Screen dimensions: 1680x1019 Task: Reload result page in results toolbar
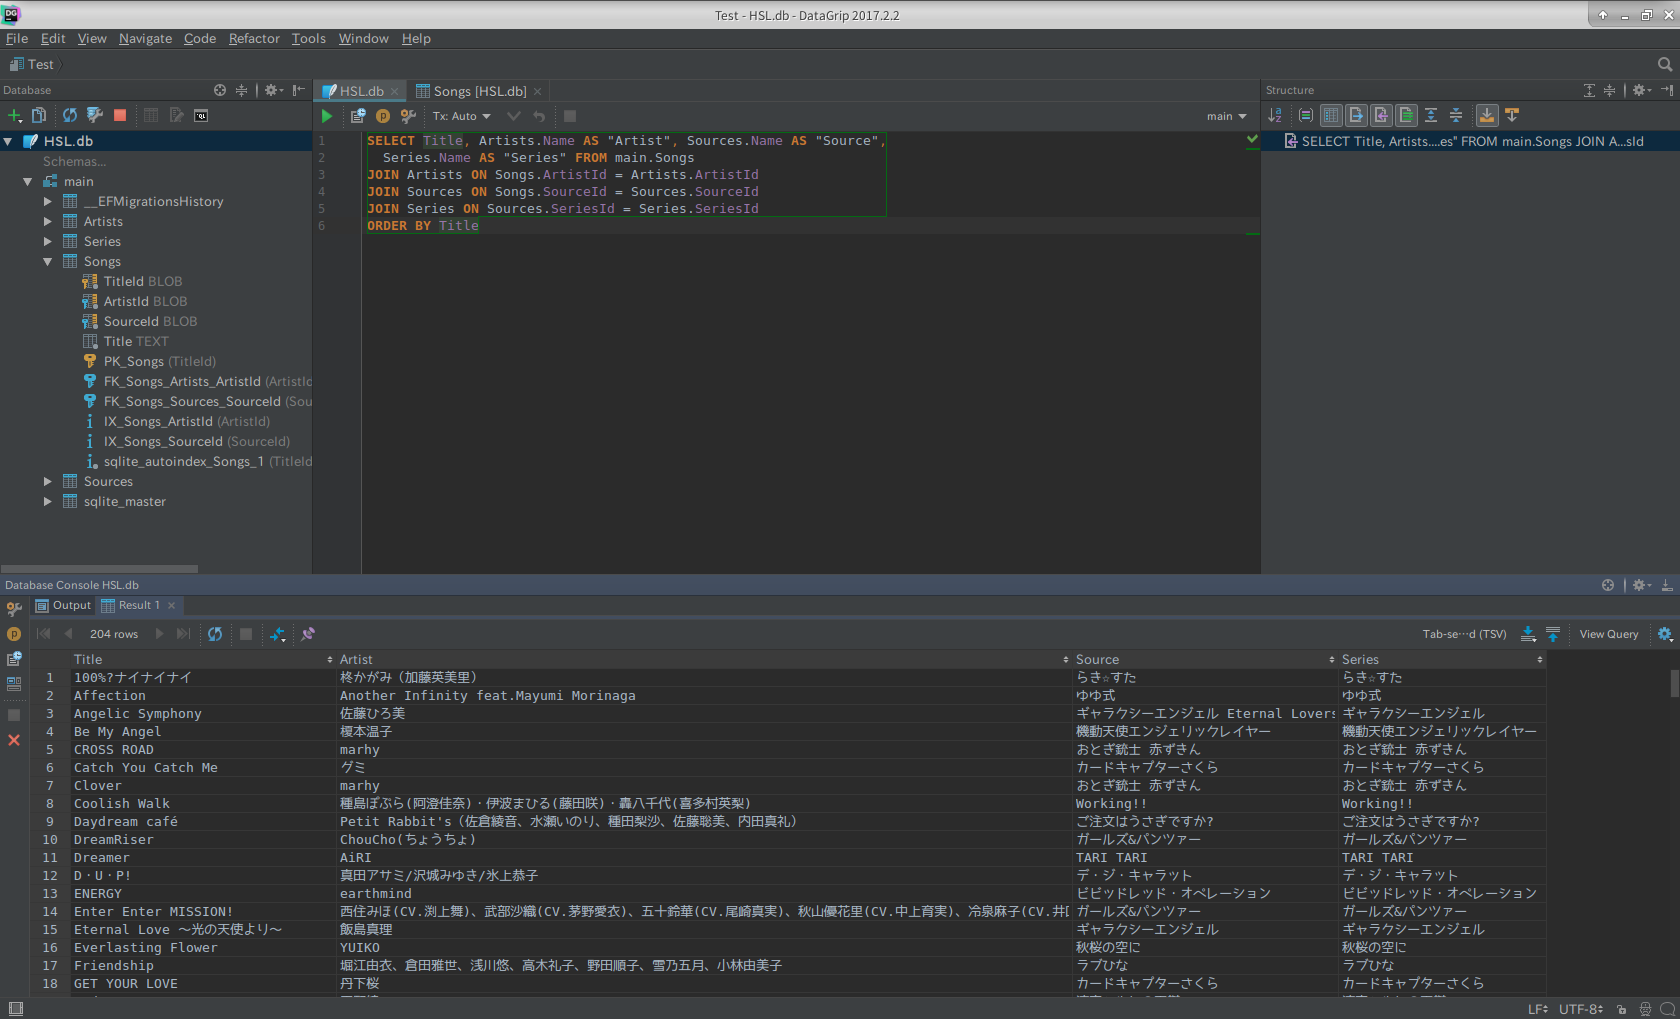(x=215, y=634)
